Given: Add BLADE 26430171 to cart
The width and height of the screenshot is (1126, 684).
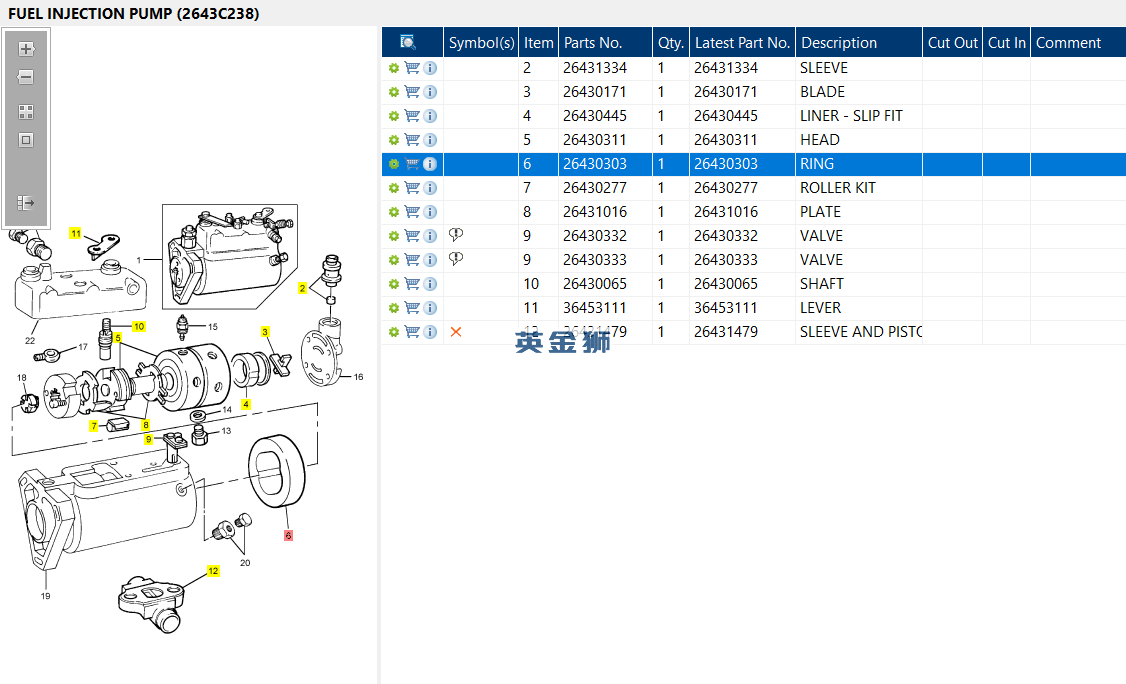Looking at the screenshot, I should (412, 91).
